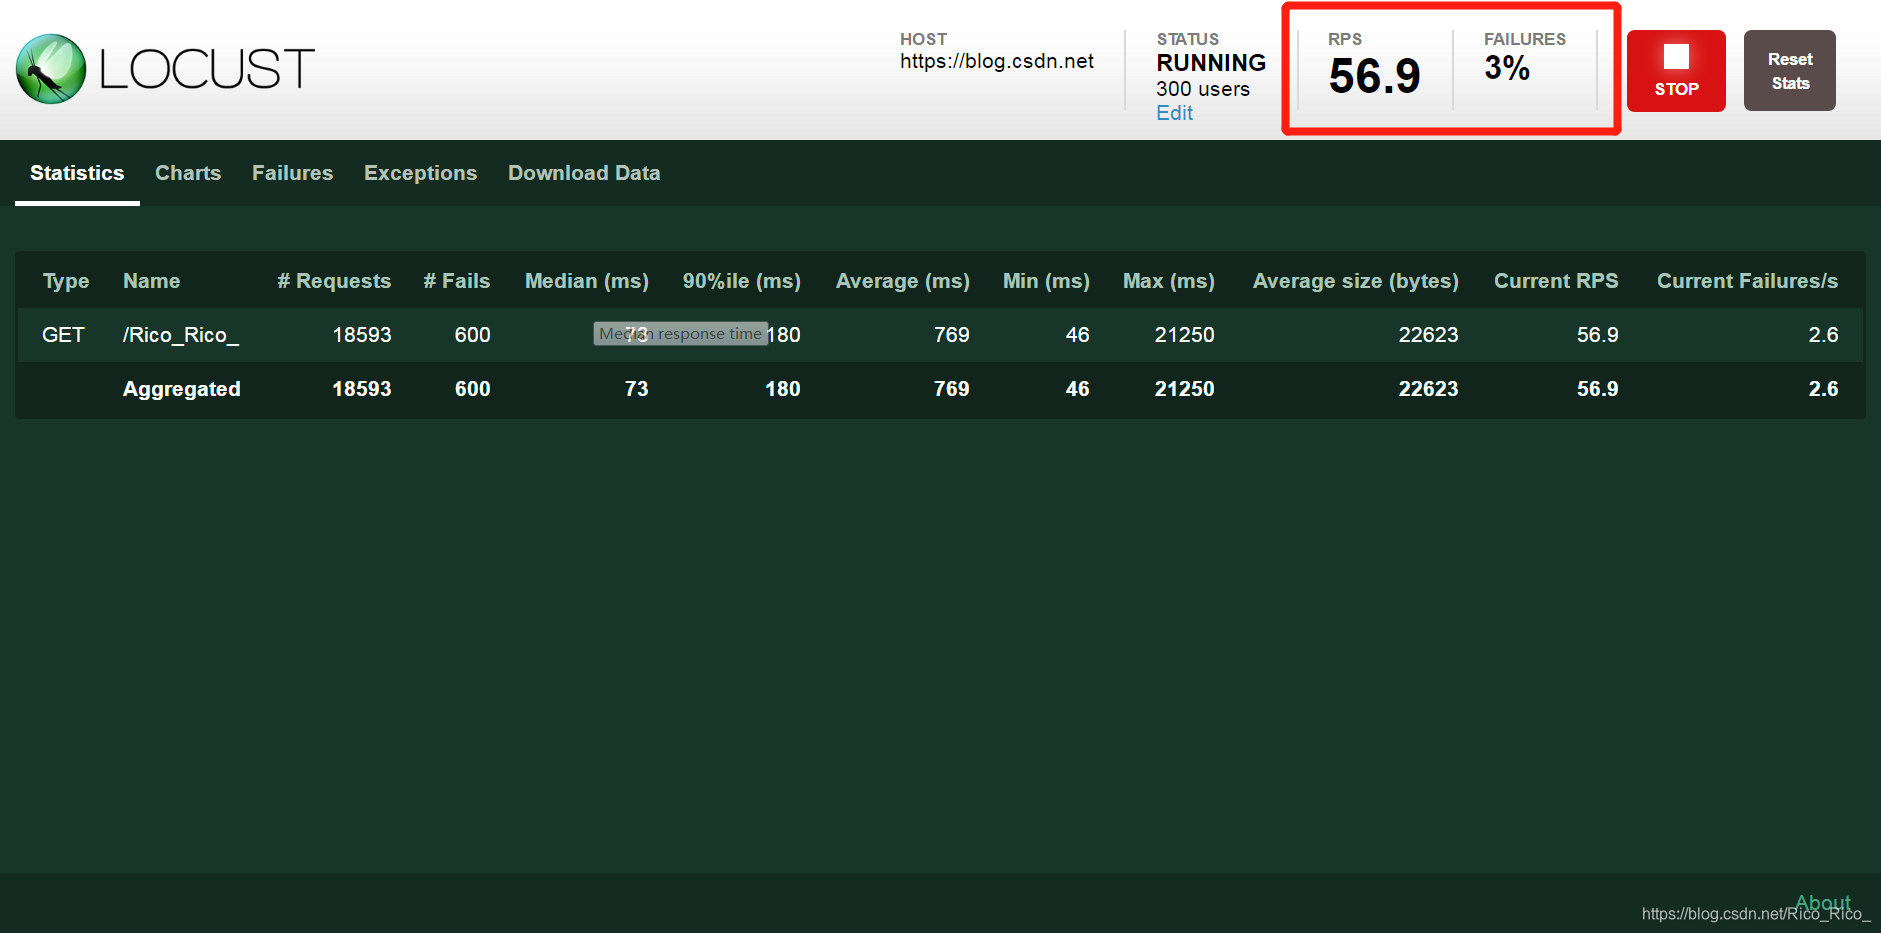Viewport: 1881px width, 933px height.
Task: Click max value 21250 in GET row
Action: pos(1185,335)
